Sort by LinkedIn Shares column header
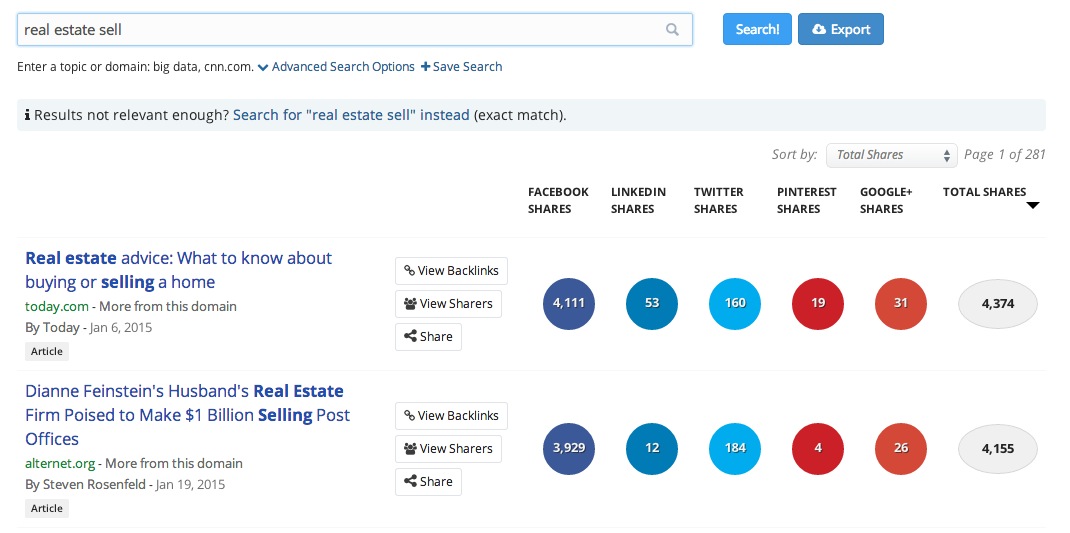This screenshot has height=533, width=1070. click(x=638, y=201)
